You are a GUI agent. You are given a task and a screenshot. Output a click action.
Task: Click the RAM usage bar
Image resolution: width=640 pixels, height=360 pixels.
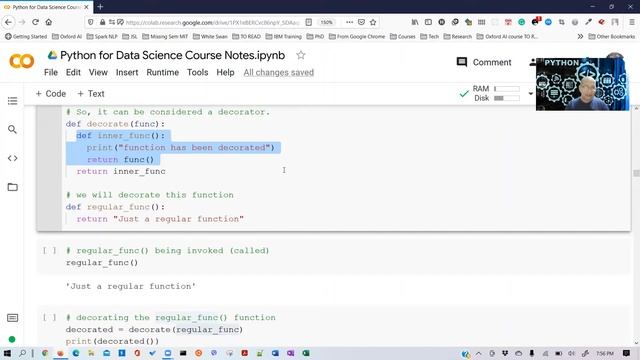(x=507, y=89)
